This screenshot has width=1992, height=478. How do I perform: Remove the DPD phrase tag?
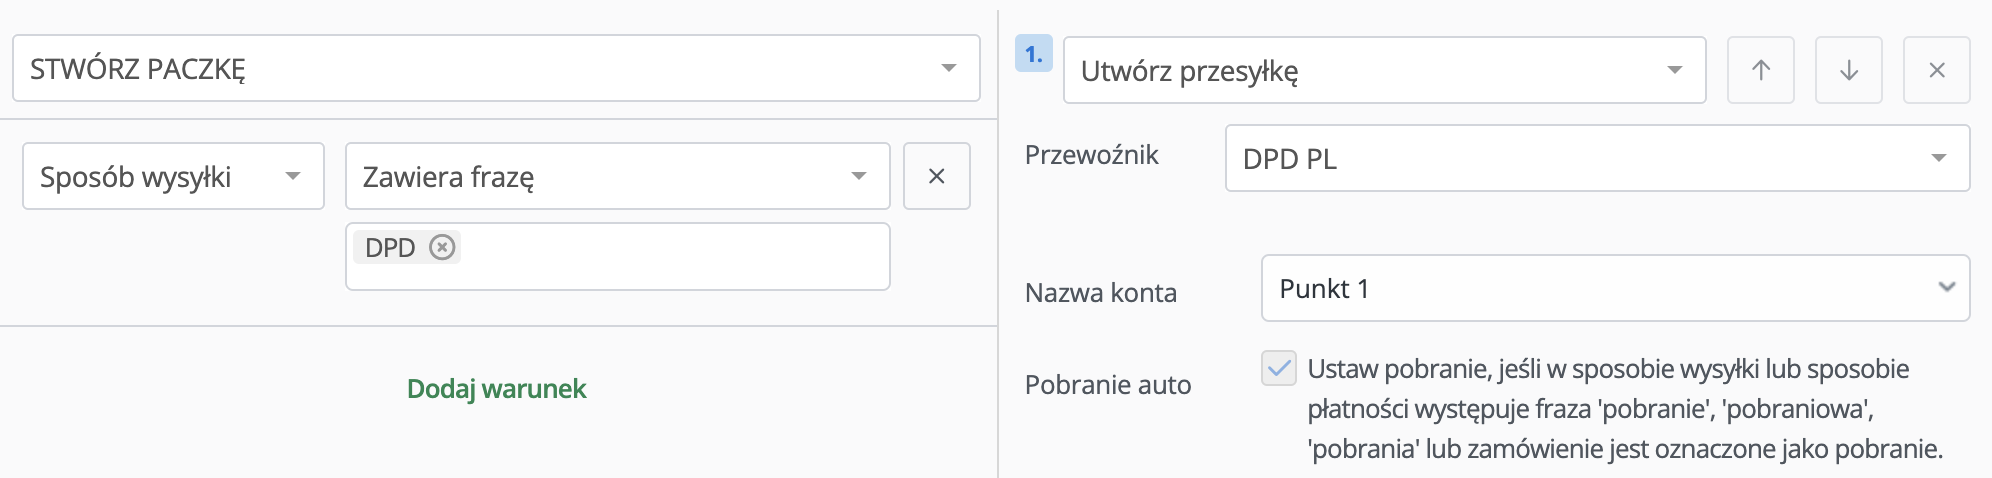(x=442, y=247)
